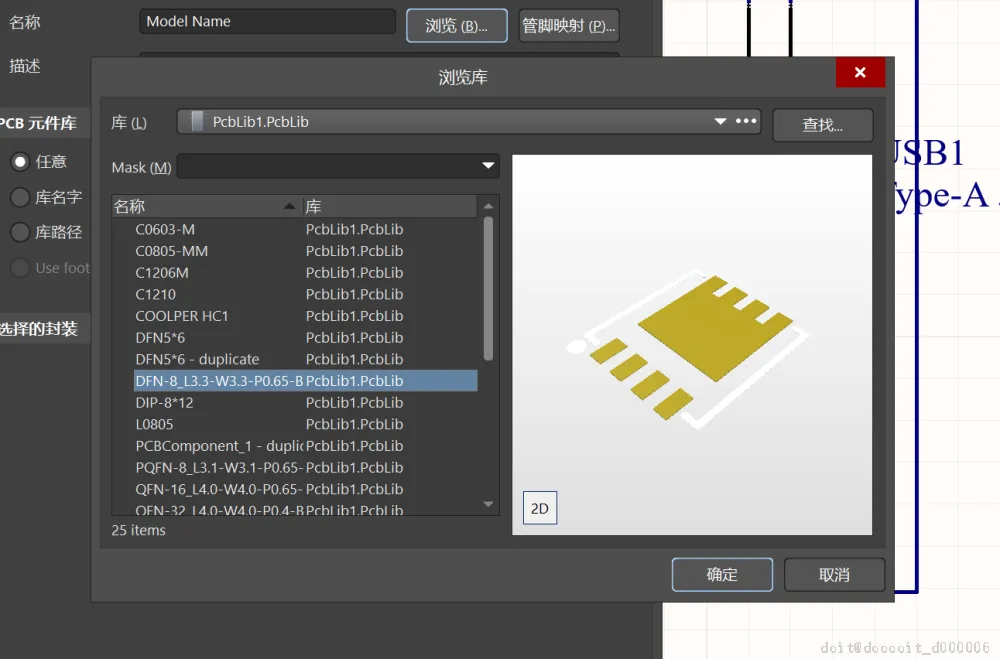Click the 2D view toggle button
Viewport: 1000px width, 659px height.
pyautogui.click(x=540, y=508)
